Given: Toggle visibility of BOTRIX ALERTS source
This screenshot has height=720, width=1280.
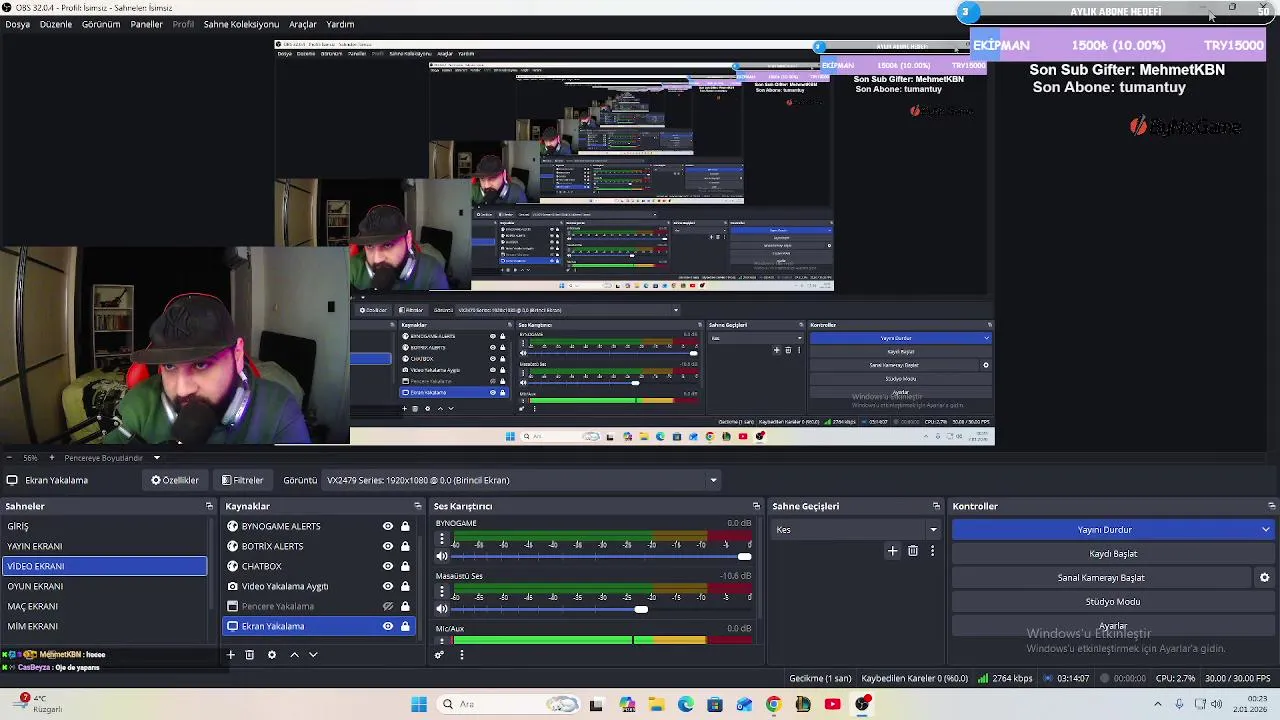Looking at the screenshot, I should (388, 546).
